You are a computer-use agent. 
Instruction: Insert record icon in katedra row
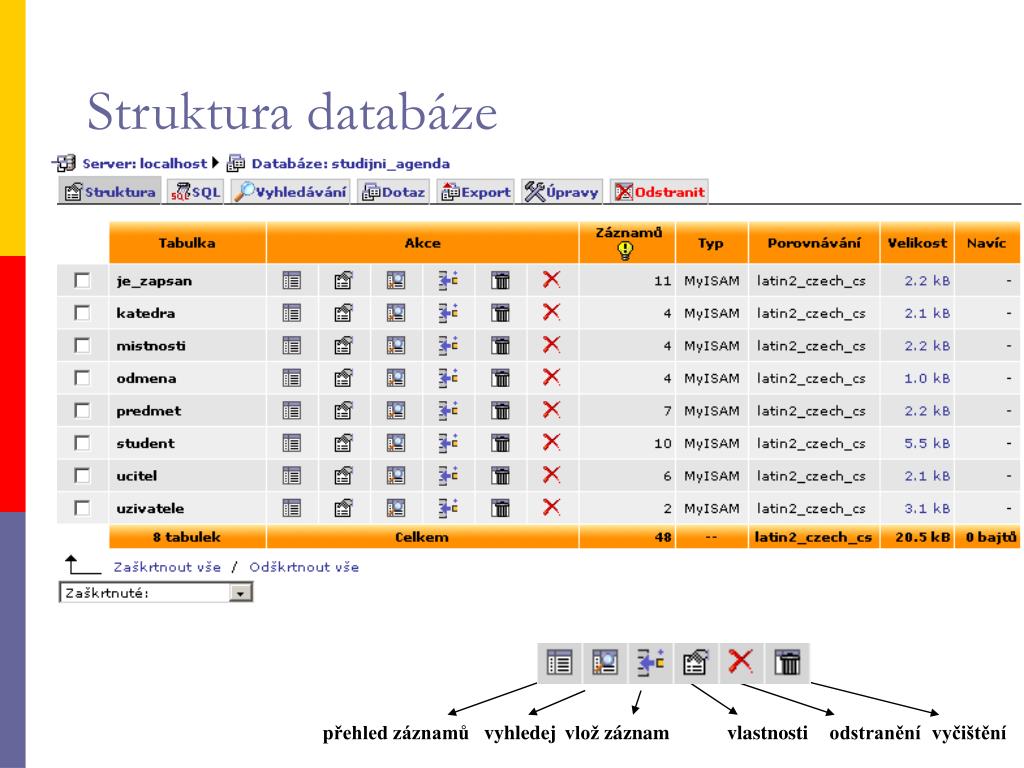click(x=448, y=313)
